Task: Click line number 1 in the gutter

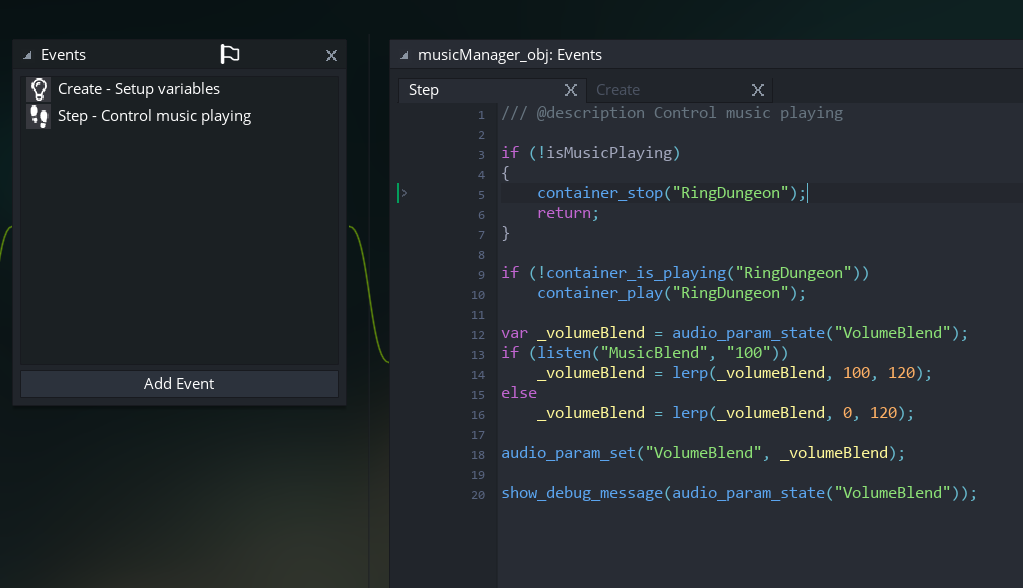Action: tap(481, 115)
